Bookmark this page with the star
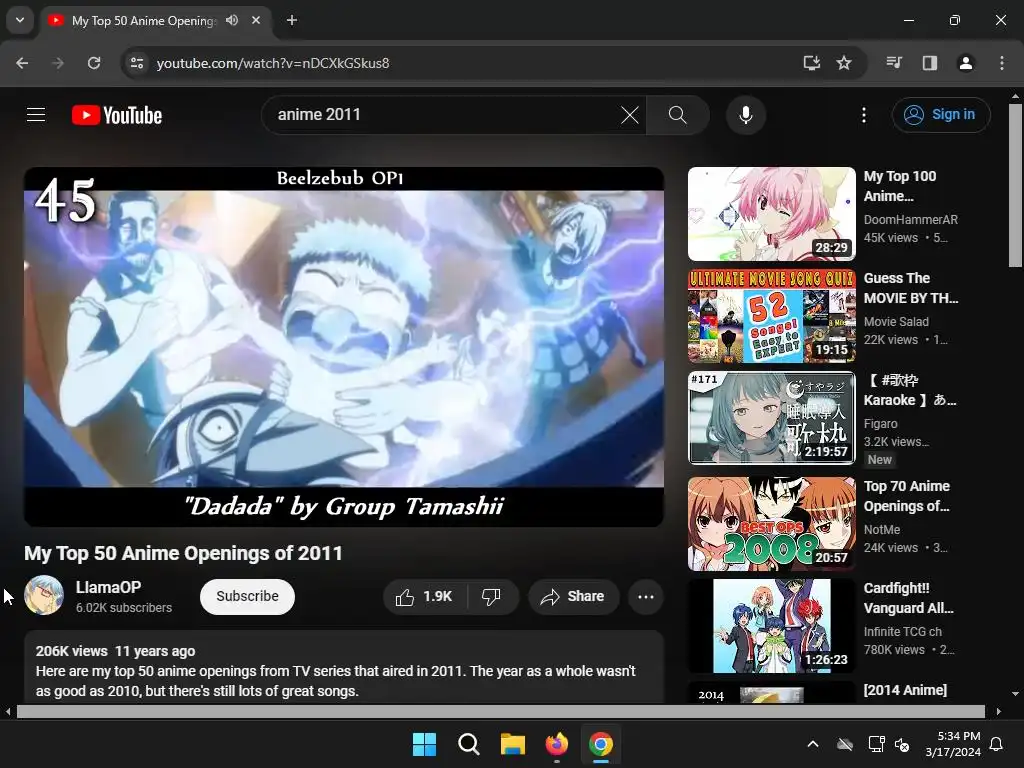This screenshot has width=1024, height=768. (844, 63)
